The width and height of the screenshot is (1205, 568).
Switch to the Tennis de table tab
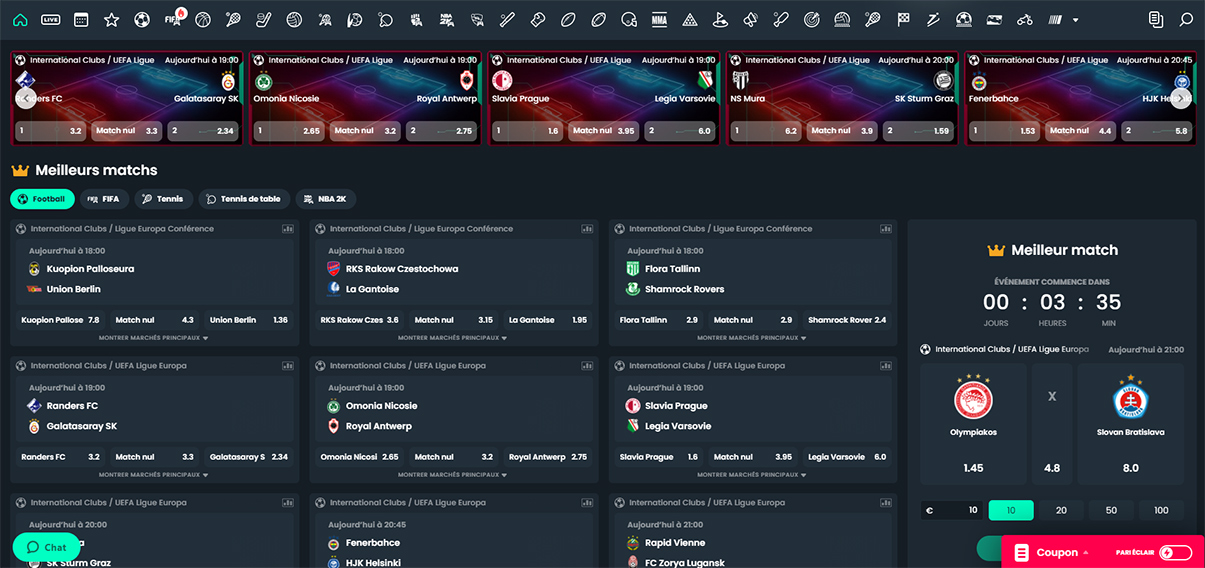[244, 199]
